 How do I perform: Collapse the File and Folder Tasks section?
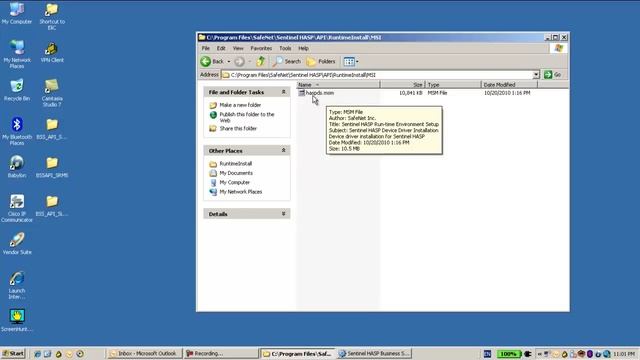tap(283, 92)
